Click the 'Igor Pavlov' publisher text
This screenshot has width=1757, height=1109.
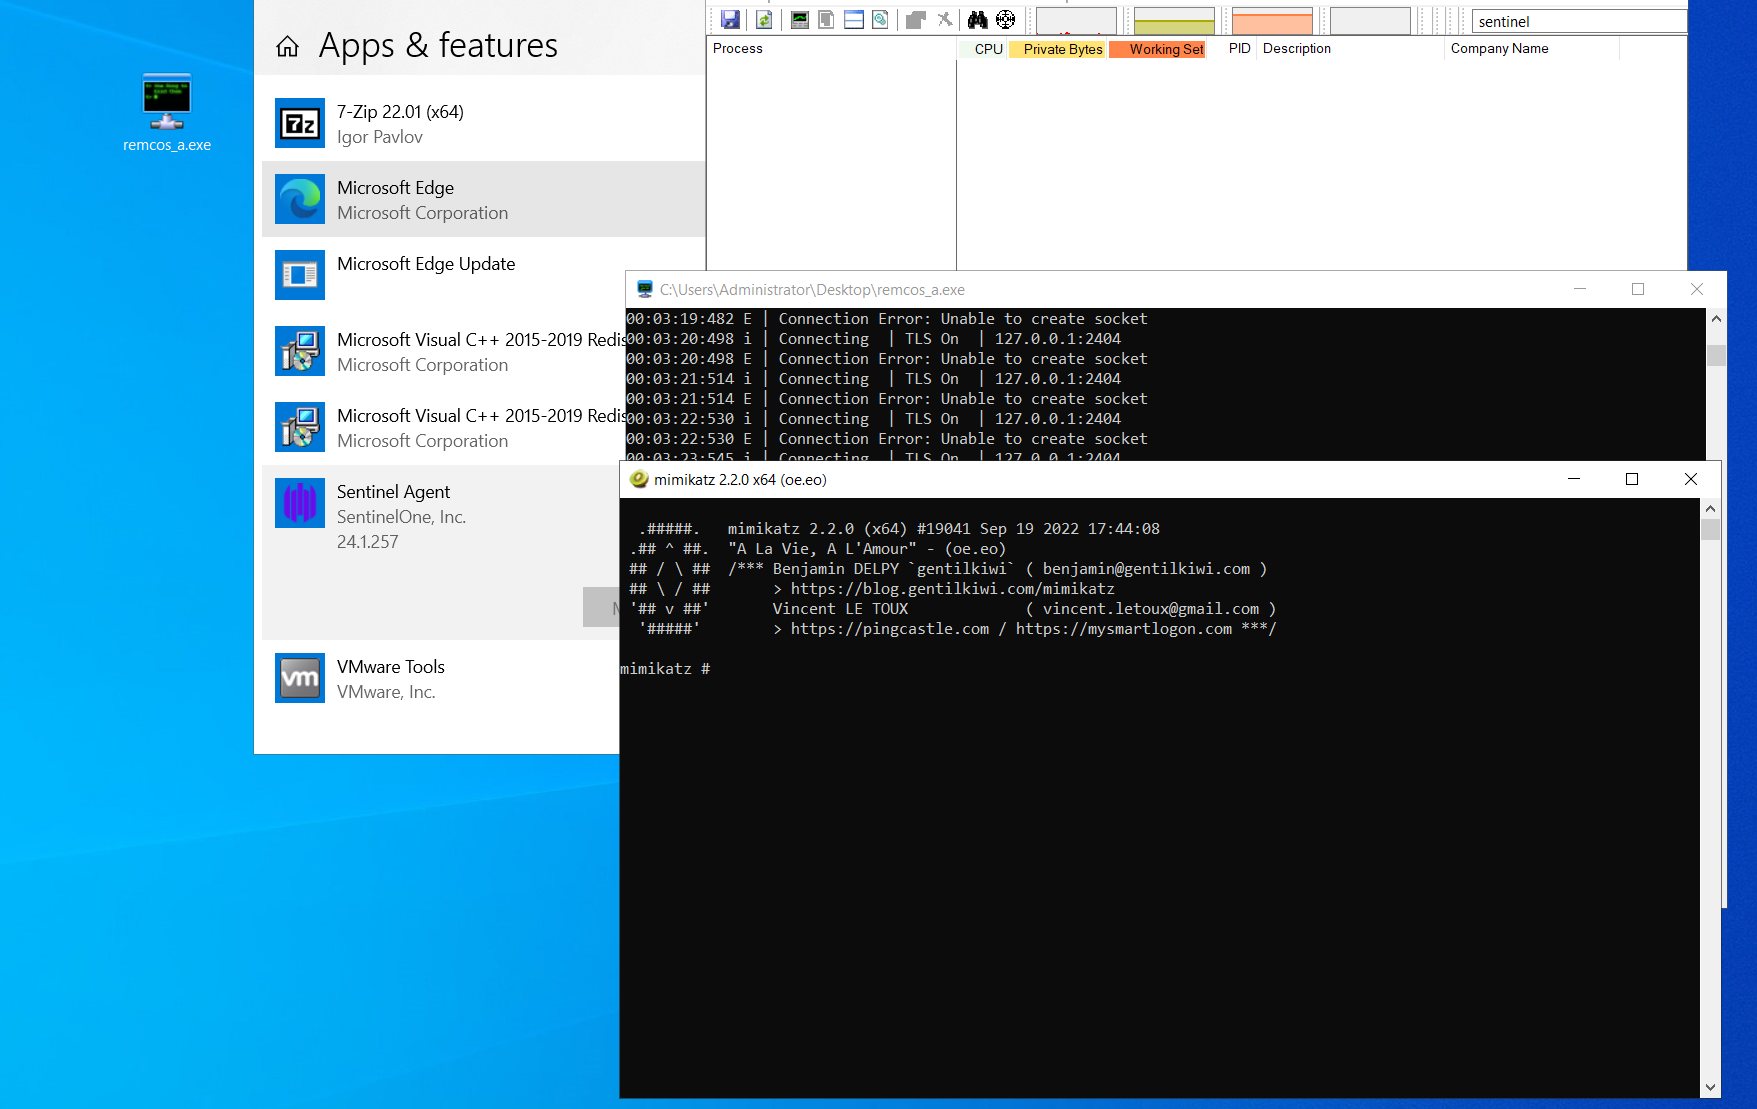click(379, 137)
